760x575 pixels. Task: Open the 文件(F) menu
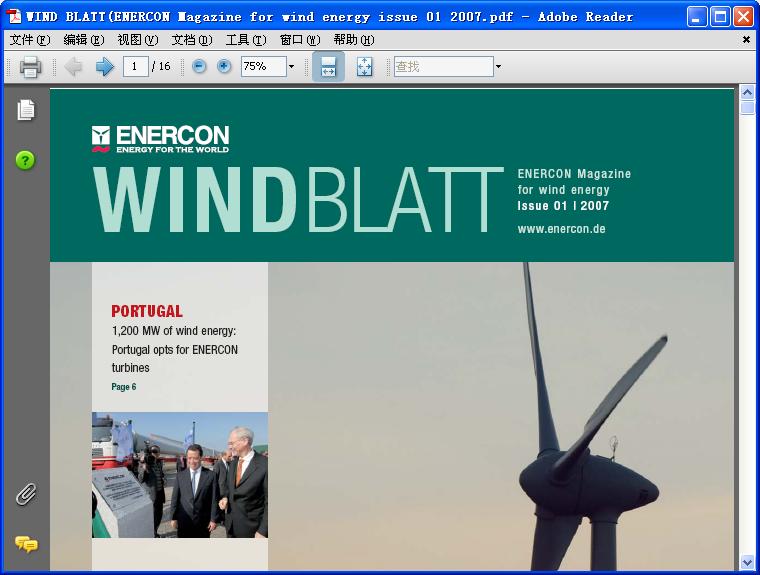point(30,40)
